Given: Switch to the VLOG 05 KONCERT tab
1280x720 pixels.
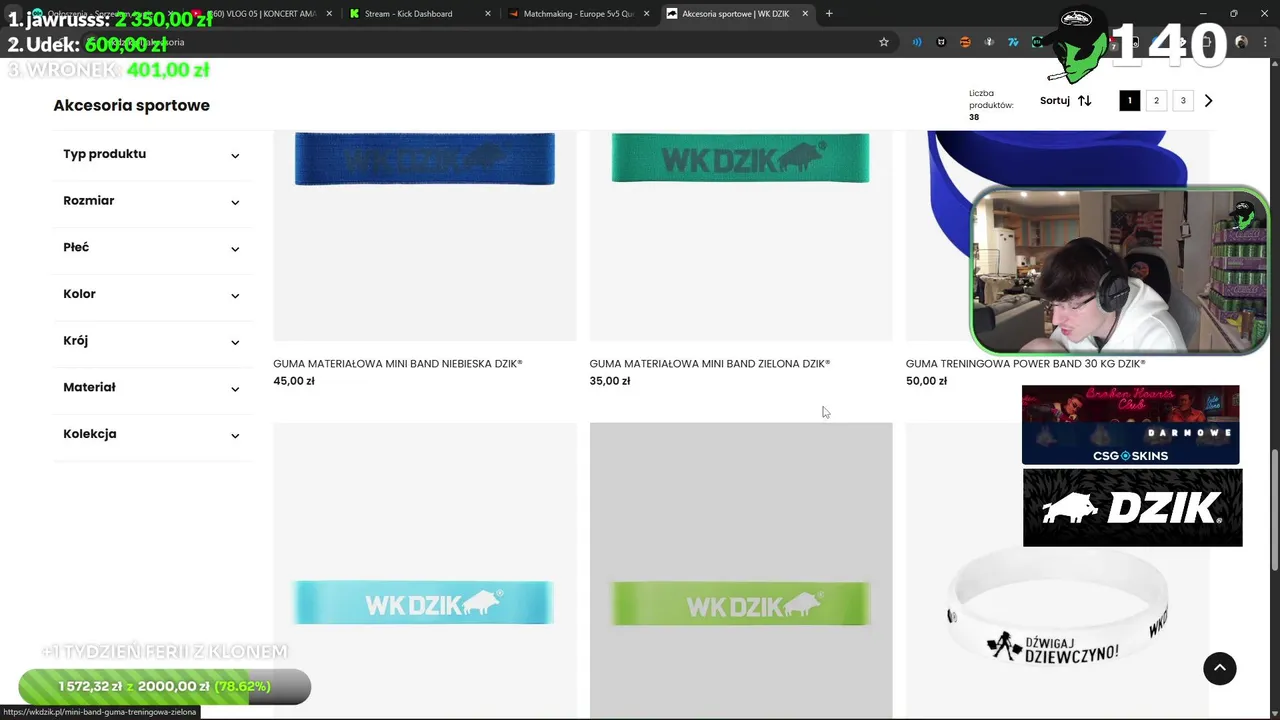Looking at the screenshot, I should (258, 14).
